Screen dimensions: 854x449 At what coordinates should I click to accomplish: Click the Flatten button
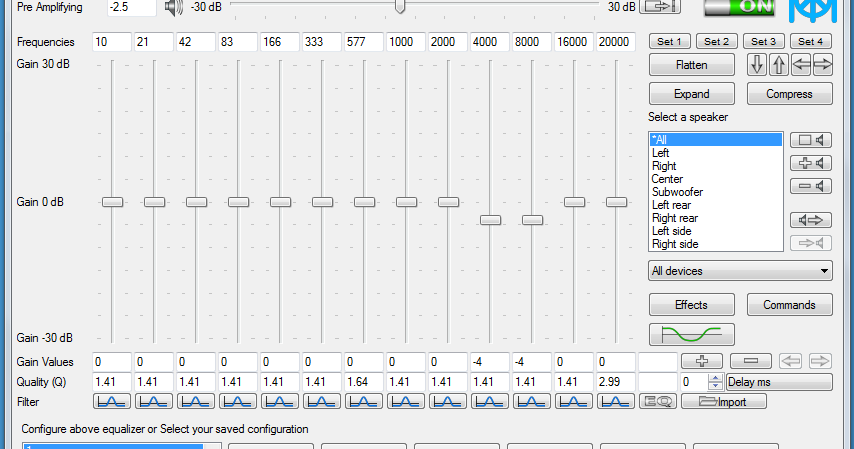(x=692, y=65)
